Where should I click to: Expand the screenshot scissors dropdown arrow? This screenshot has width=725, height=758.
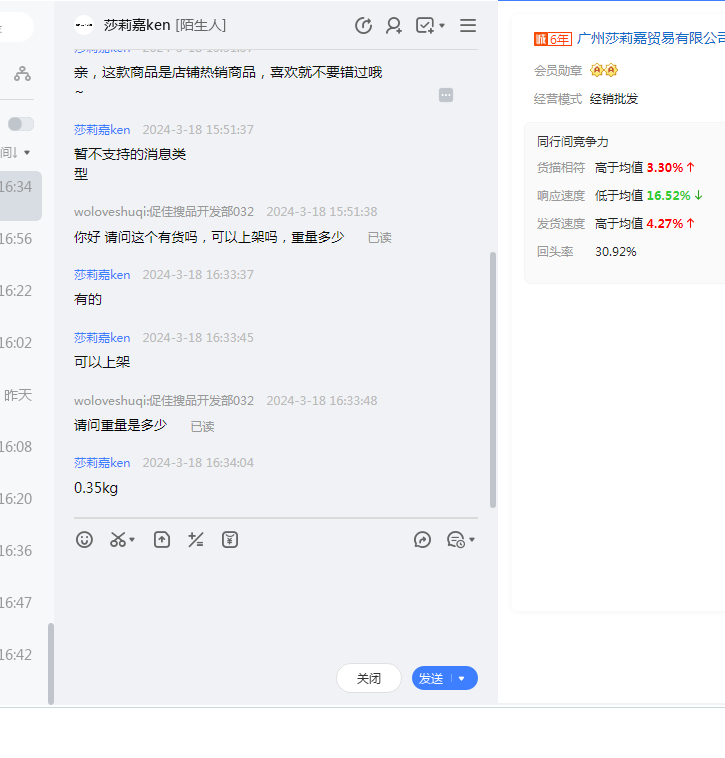pos(132,541)
